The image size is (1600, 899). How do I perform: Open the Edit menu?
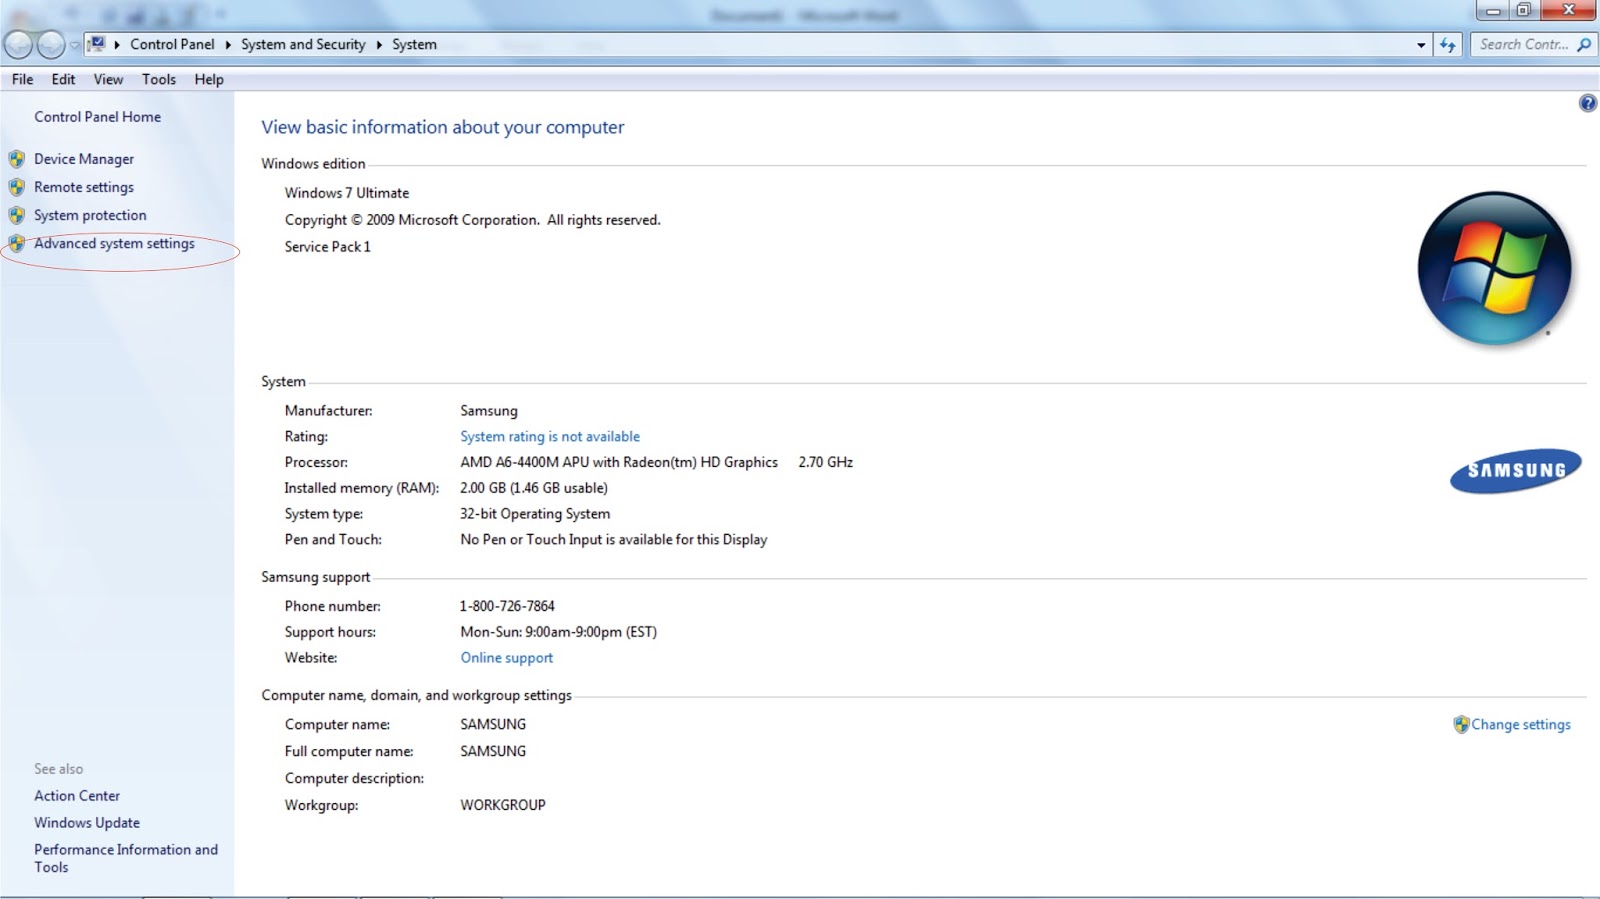pos(63,79)
